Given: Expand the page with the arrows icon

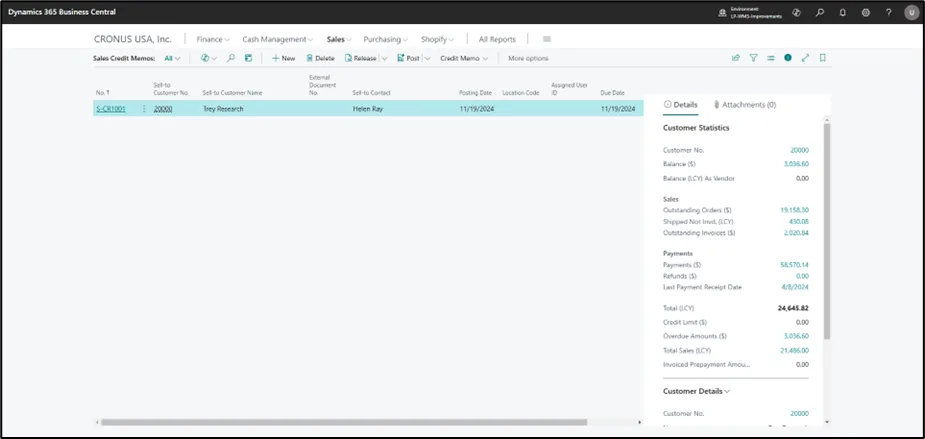Looking at the screenshot, I should click(x=805, y=58).
